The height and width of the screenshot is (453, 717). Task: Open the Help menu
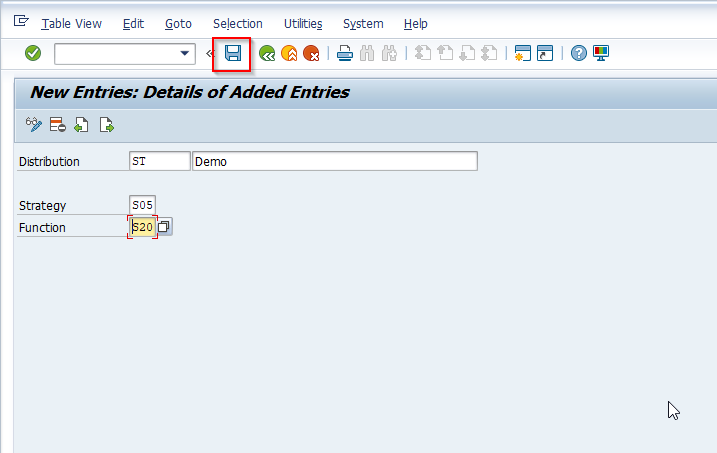[416, 24]
